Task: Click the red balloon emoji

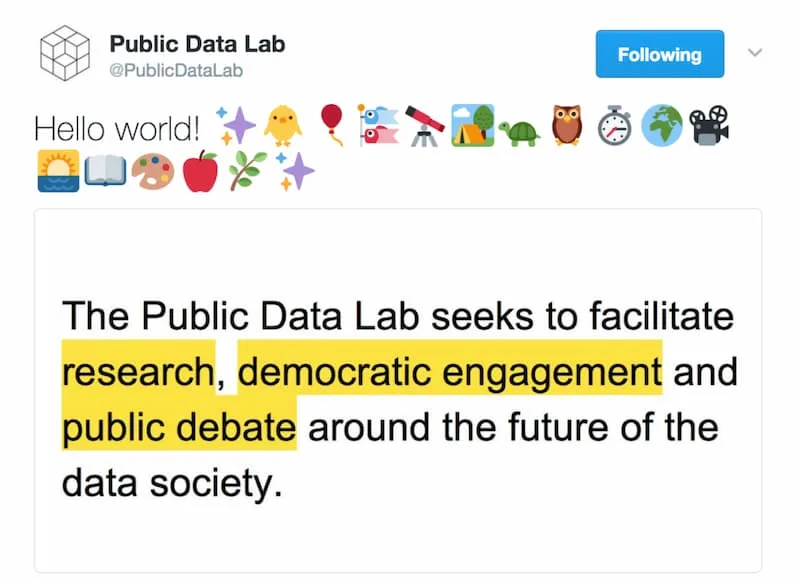Action: [331, 126]
